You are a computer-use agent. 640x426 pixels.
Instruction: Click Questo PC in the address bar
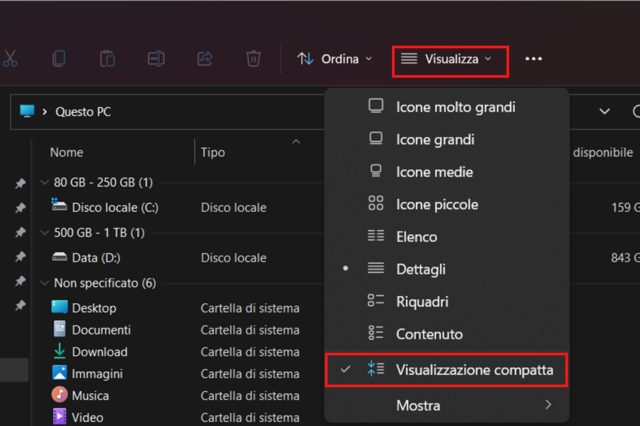pyautogui.click(x=83, y=112)
